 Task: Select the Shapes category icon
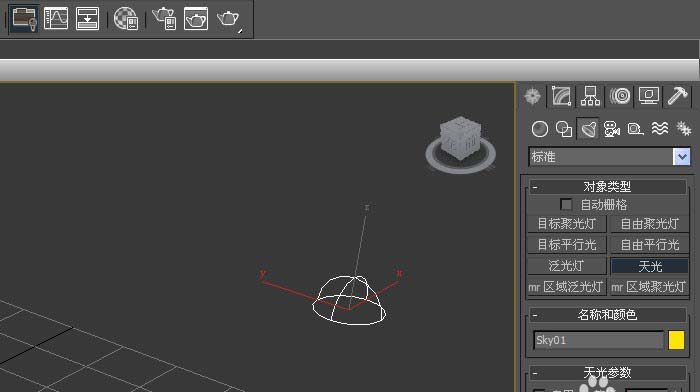(564, 129)
